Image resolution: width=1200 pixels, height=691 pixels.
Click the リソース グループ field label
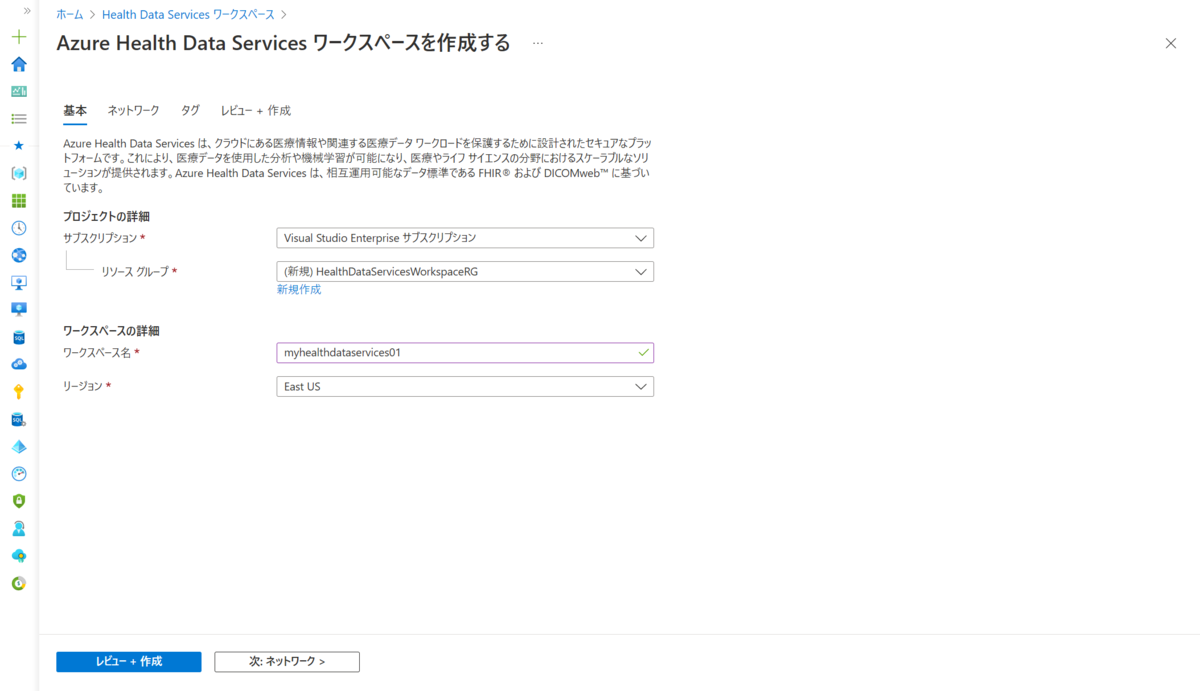(139, 272)
